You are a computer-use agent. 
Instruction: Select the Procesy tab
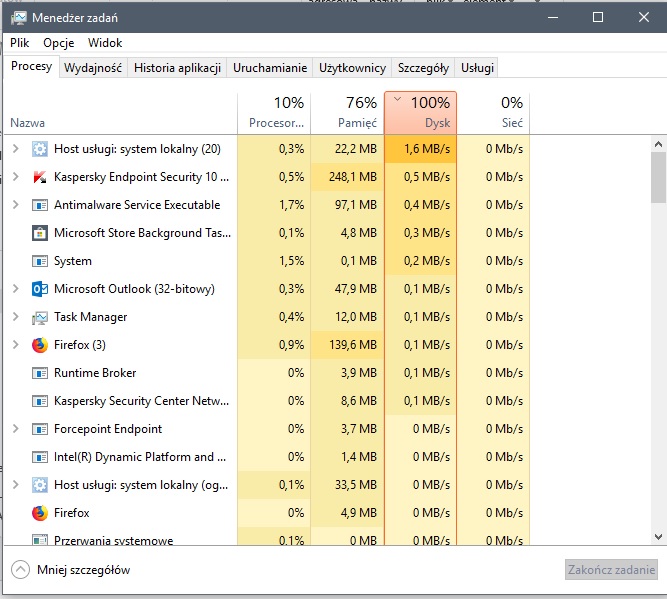pyautogui.click(x=31, y=66)
